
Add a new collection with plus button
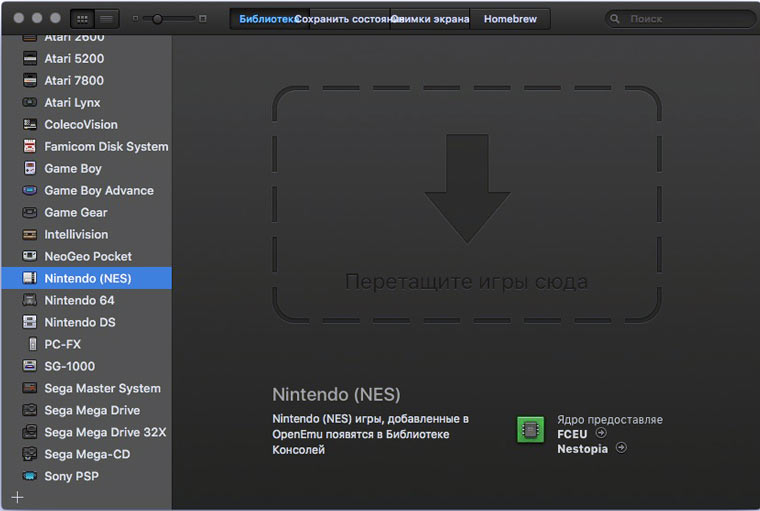coord(17,497)
